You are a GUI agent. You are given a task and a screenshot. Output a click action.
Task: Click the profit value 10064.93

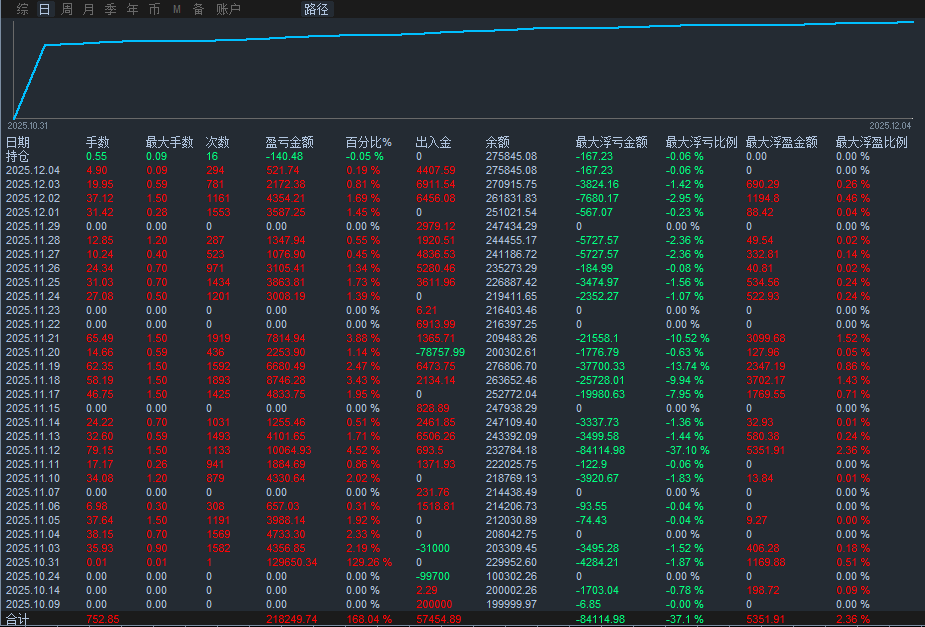pyautogui.click(x=288, y=451)
